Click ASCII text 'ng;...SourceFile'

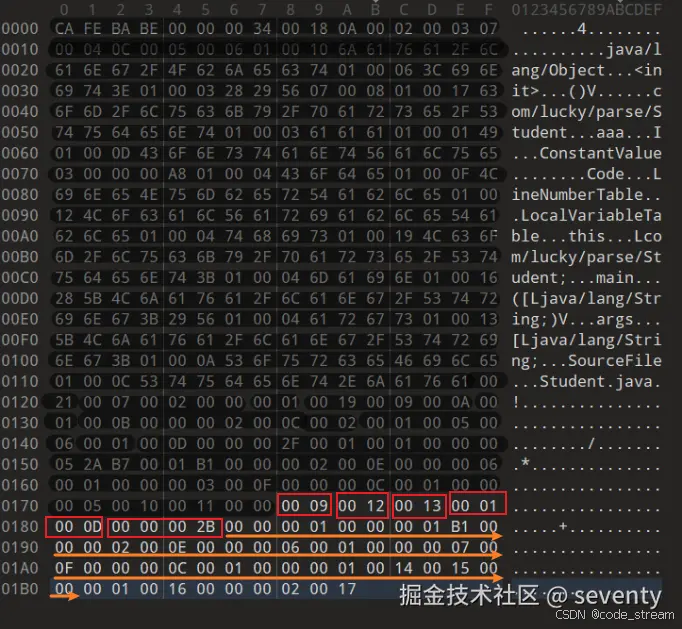coord(586,361)
